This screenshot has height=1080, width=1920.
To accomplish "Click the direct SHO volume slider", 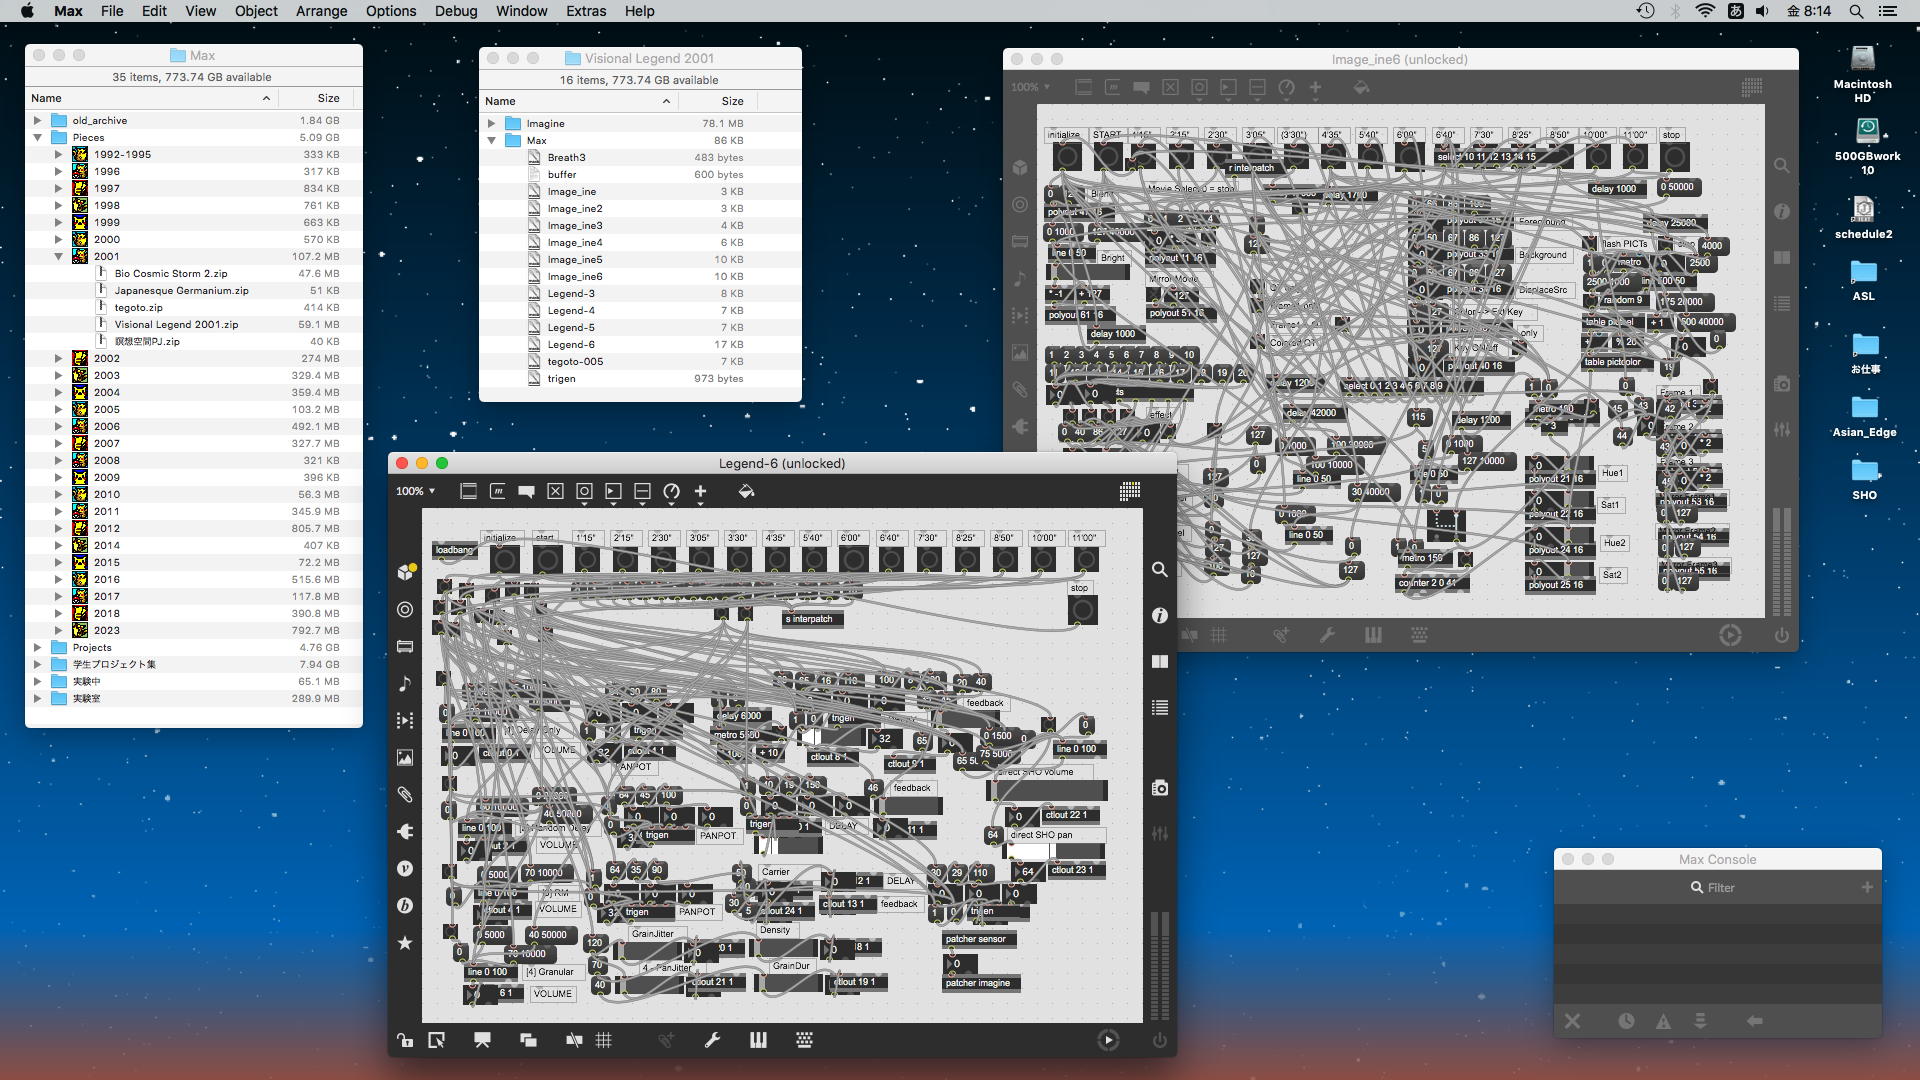I will pos(1046,791).
